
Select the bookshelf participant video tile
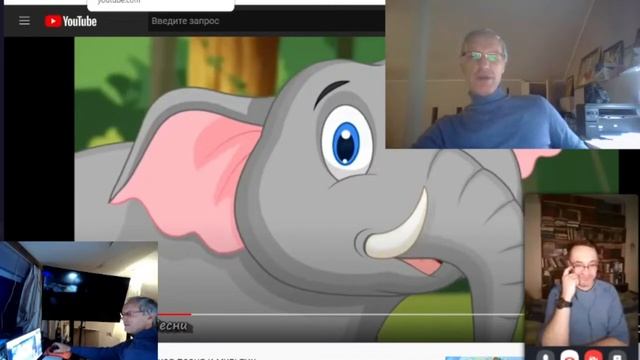(581, 270)
